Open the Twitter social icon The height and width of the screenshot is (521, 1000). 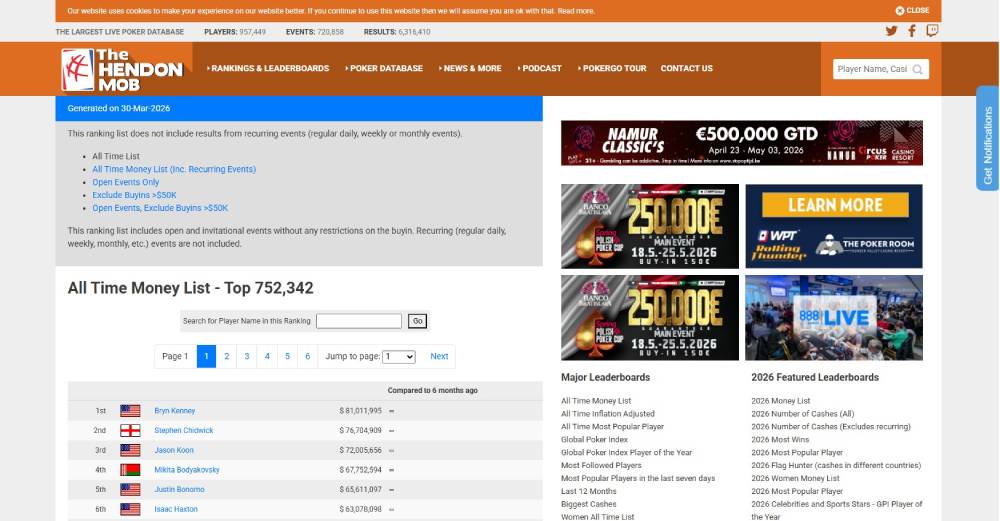(892, 31)
